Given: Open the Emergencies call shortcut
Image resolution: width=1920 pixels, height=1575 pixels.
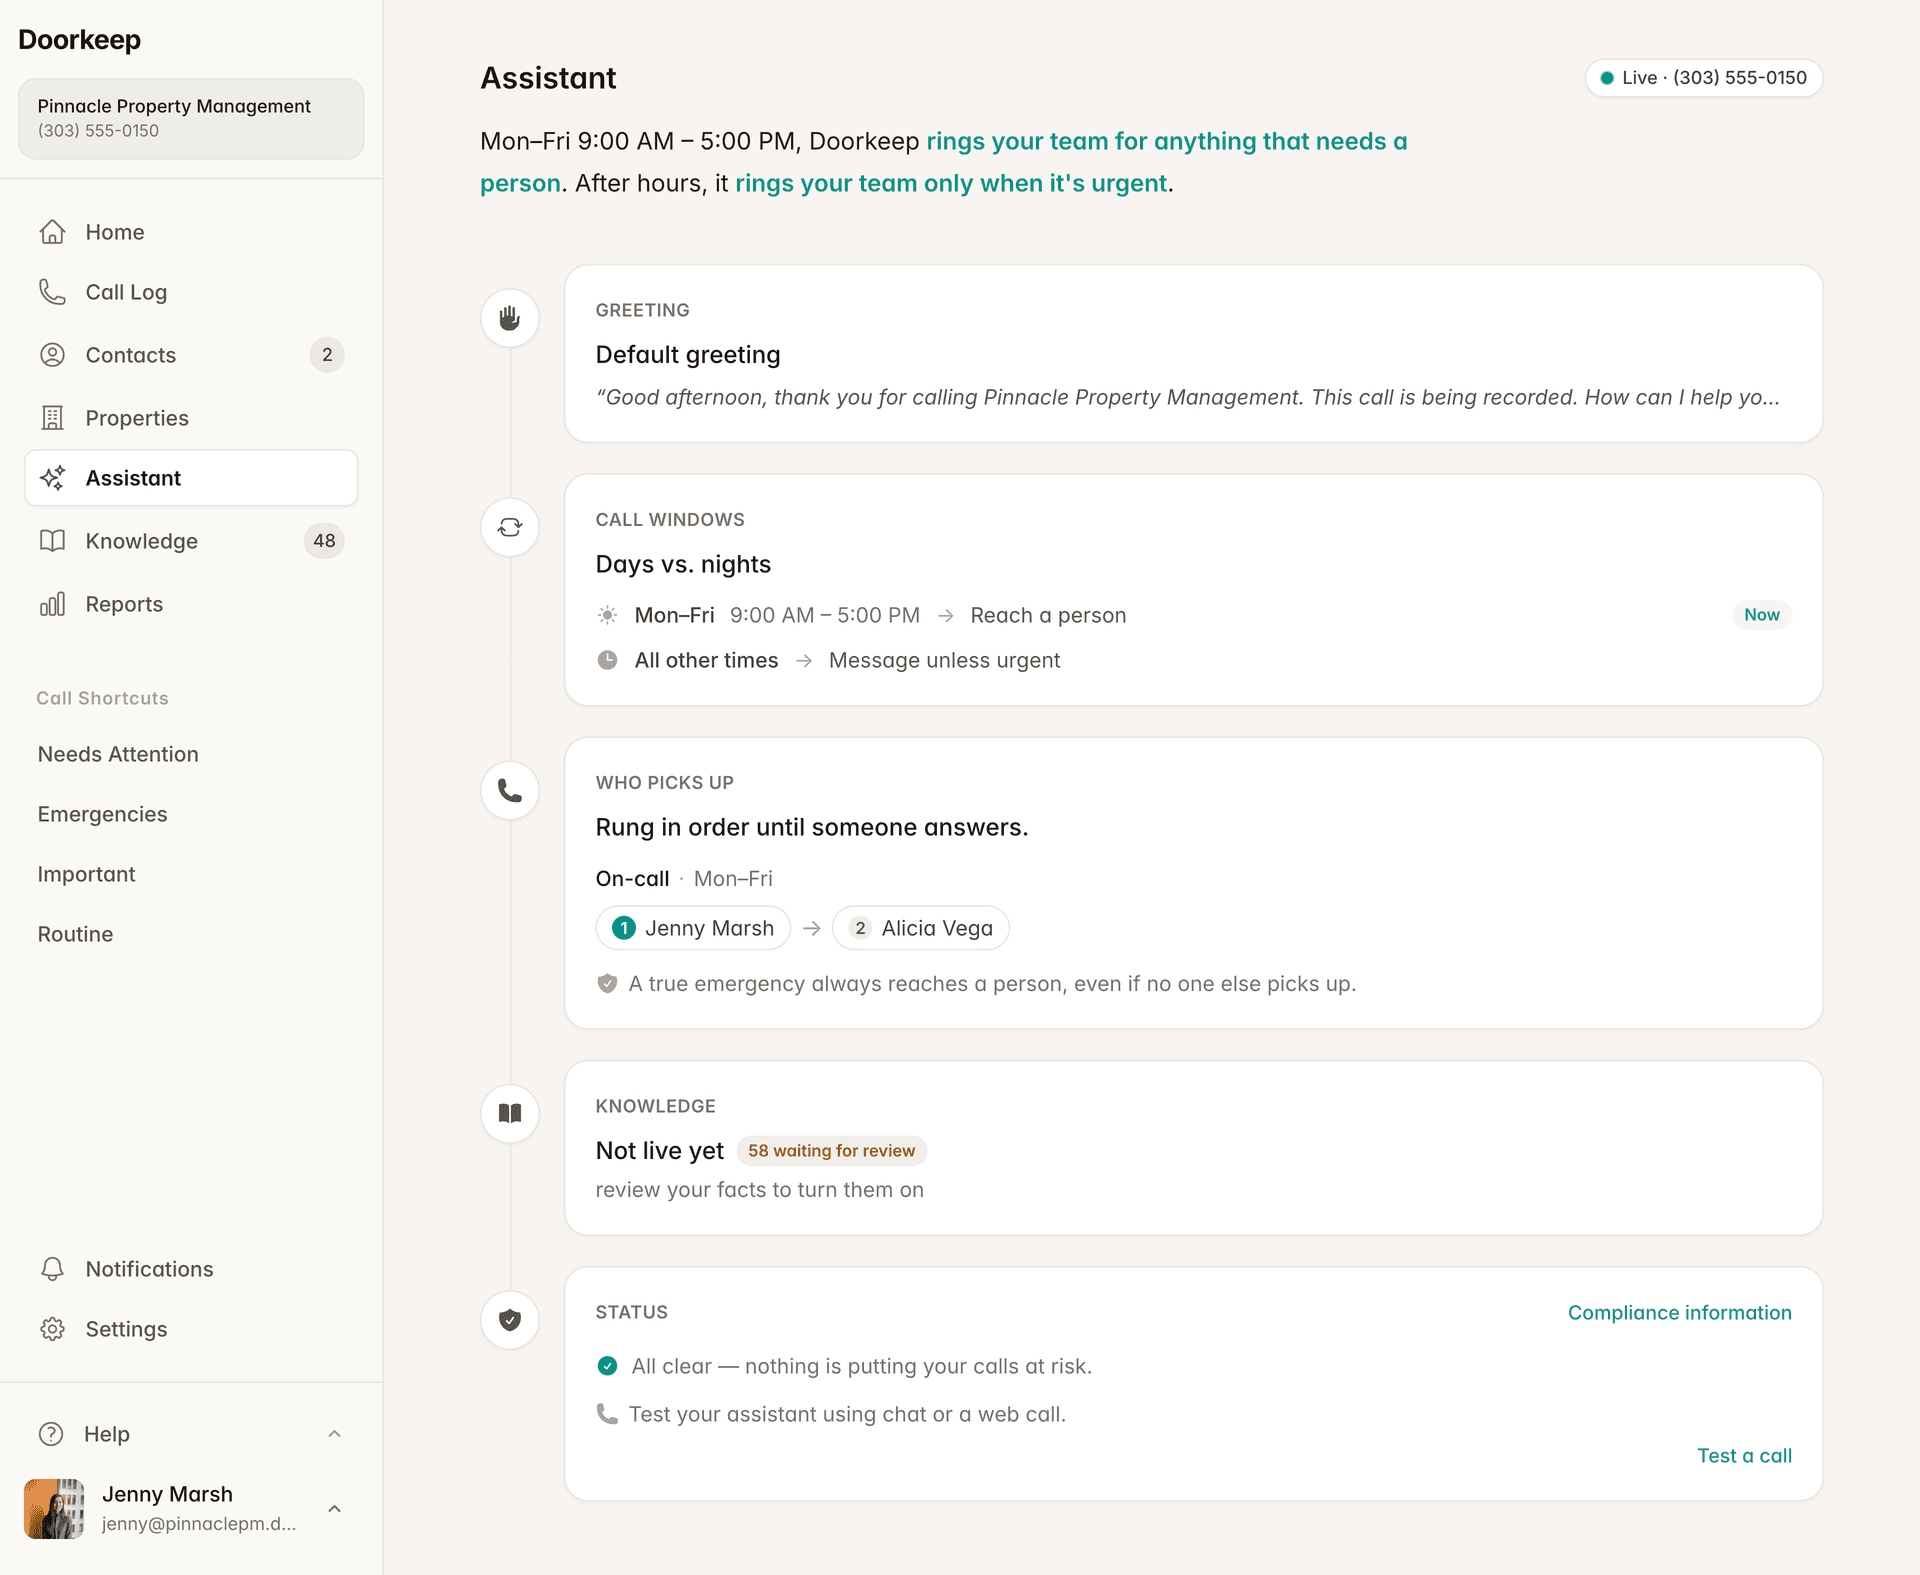Looking at the screenshot, I should [102, 814].
